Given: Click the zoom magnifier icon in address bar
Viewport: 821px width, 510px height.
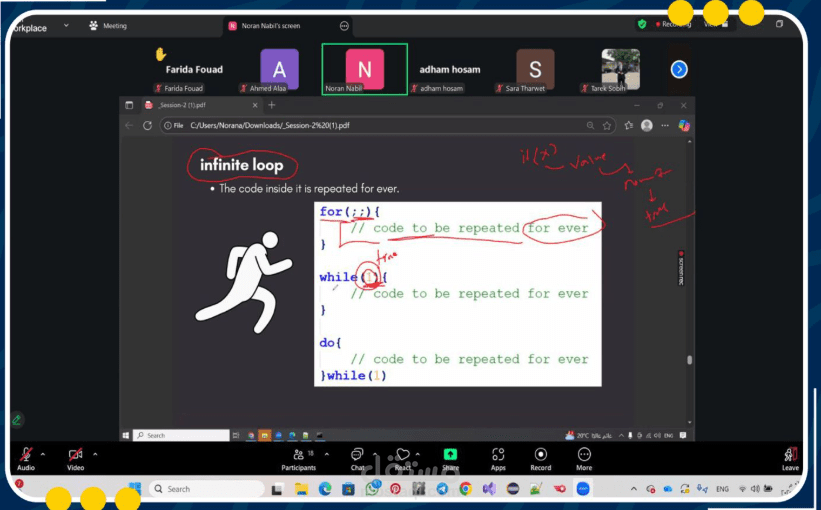Looking at the screenshot, I should pyautogui.click(x=591, y=126).
